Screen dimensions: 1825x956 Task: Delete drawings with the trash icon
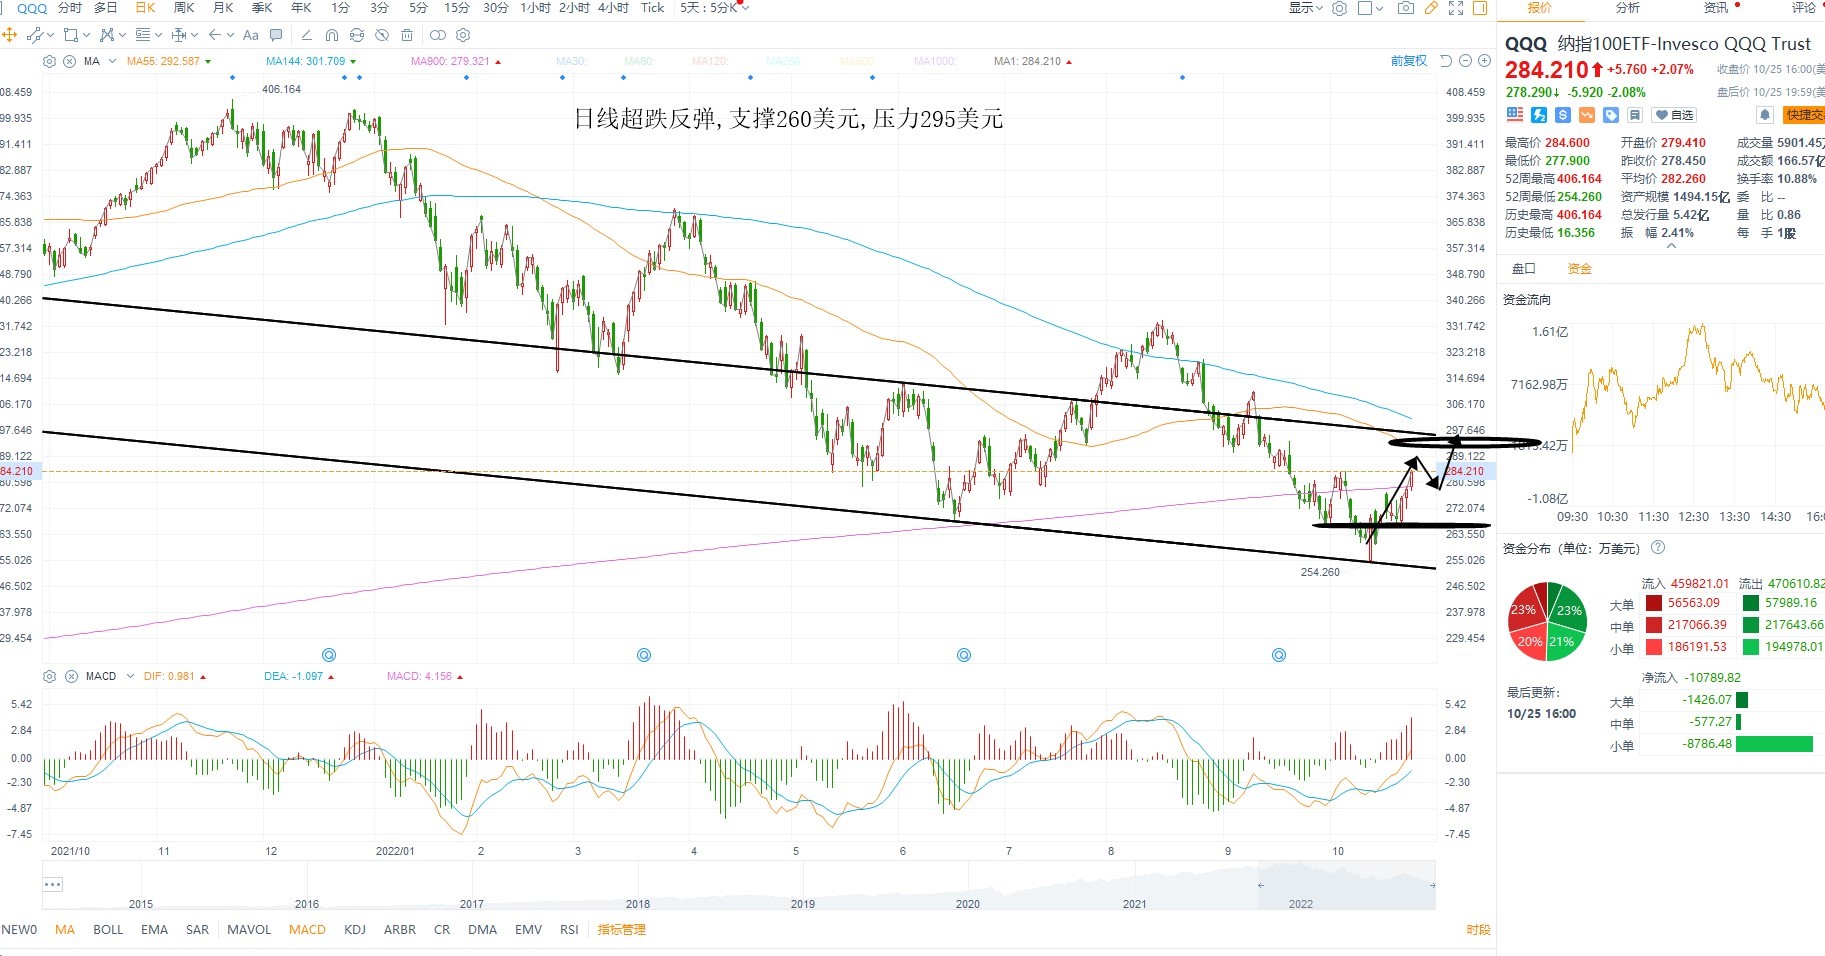(407, 35)
